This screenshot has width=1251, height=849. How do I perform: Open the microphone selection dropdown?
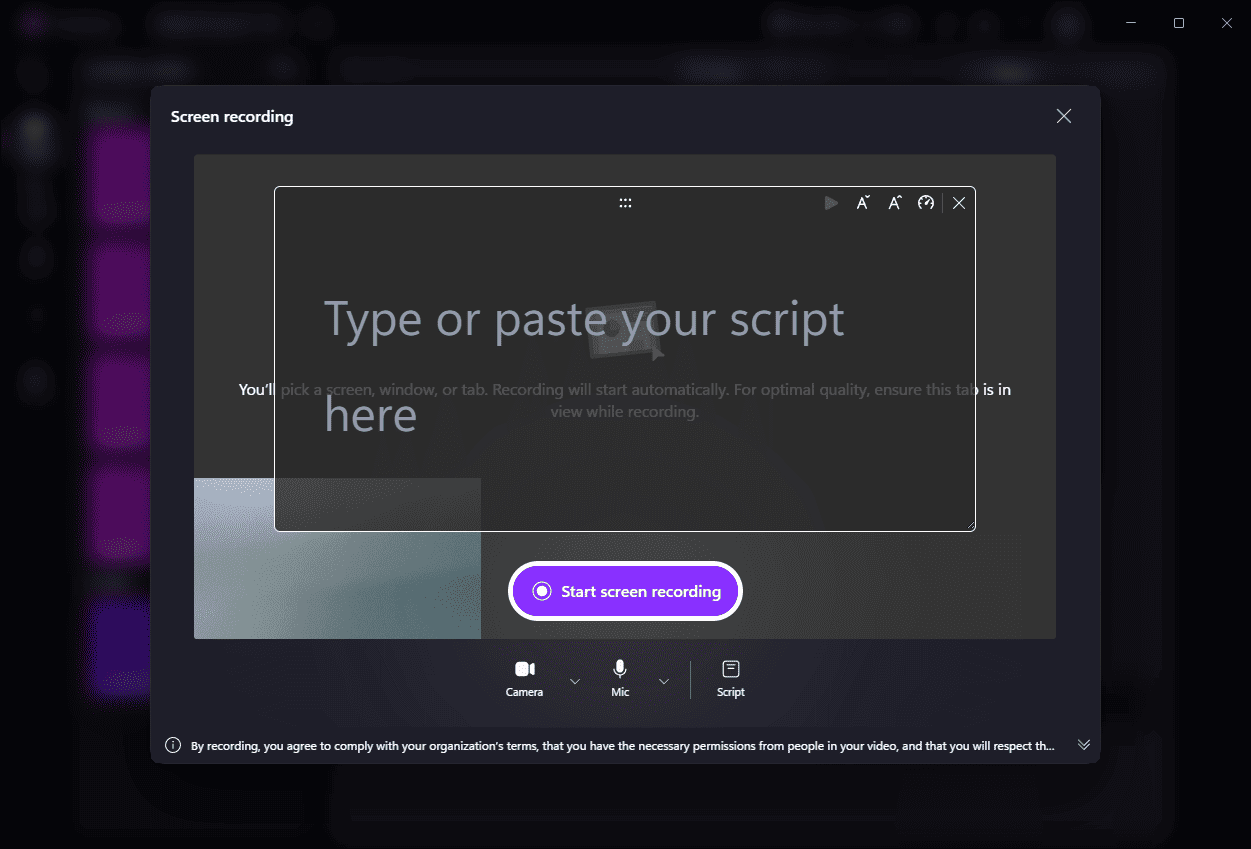click(x=663, y=681)
